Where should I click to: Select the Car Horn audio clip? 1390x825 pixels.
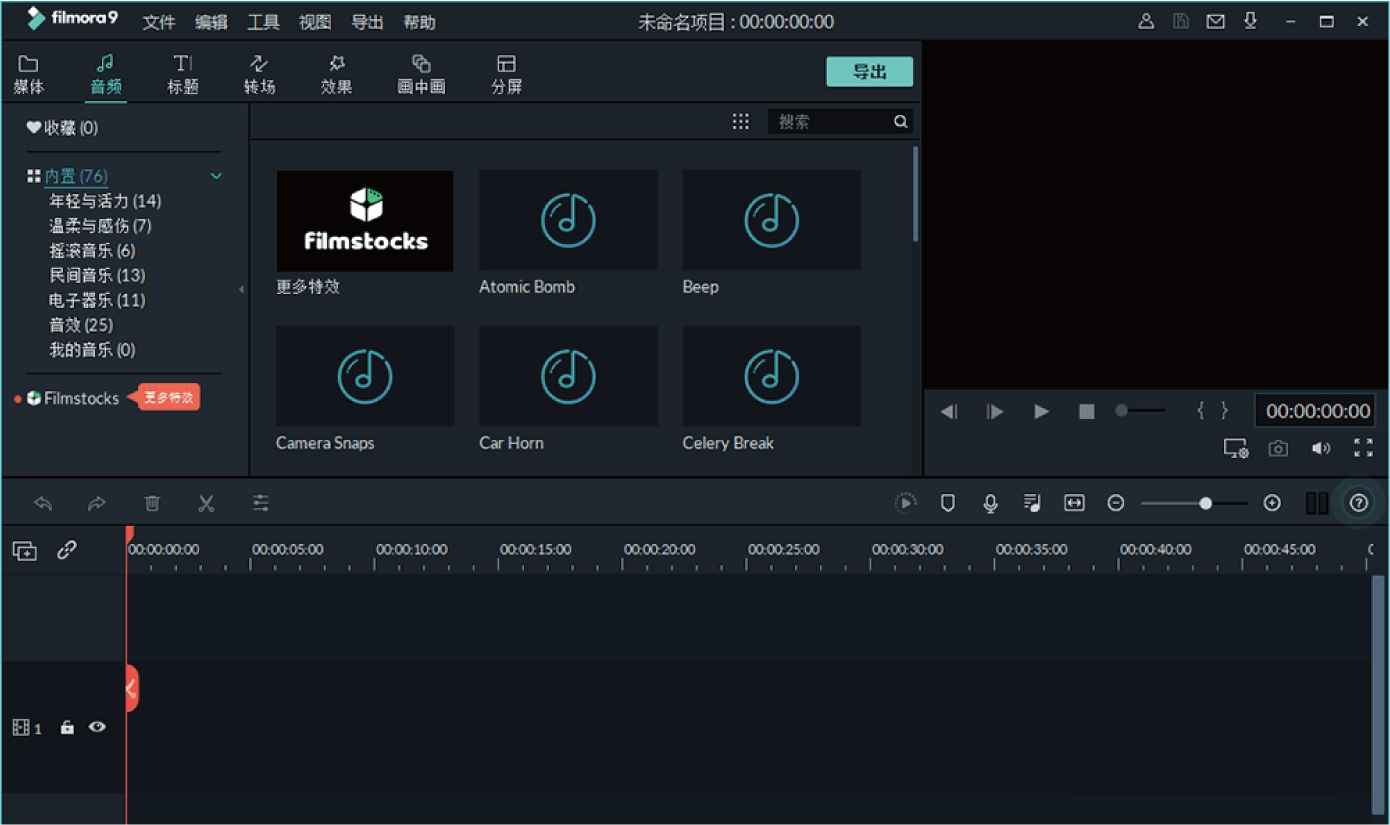568,376
